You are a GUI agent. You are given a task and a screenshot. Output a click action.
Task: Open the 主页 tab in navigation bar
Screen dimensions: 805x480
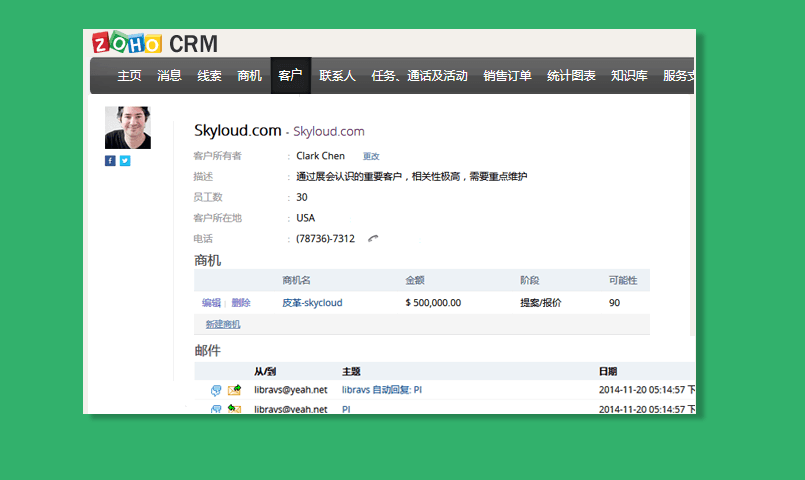click(x=129, y=76)
